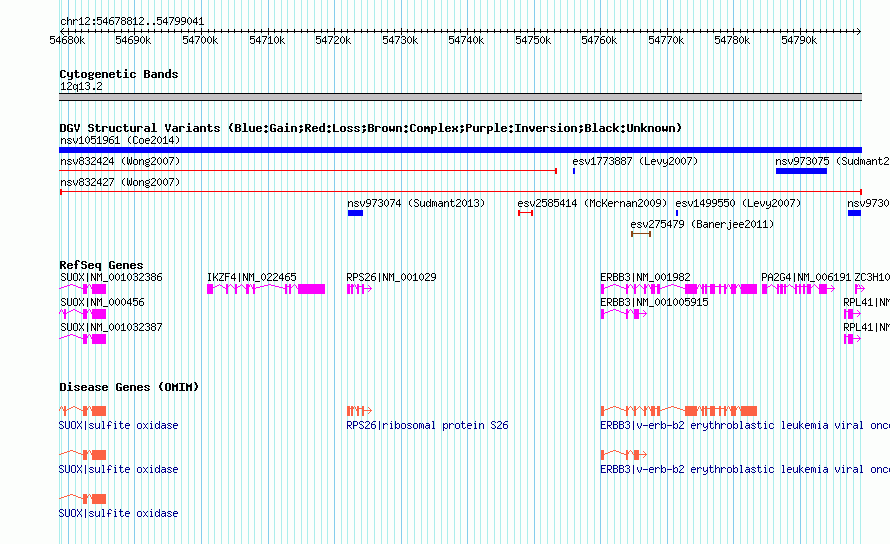
Task: Click the nsv1051961 (Coe2014) blue gain bar
Action: click(x=460, y=150)
